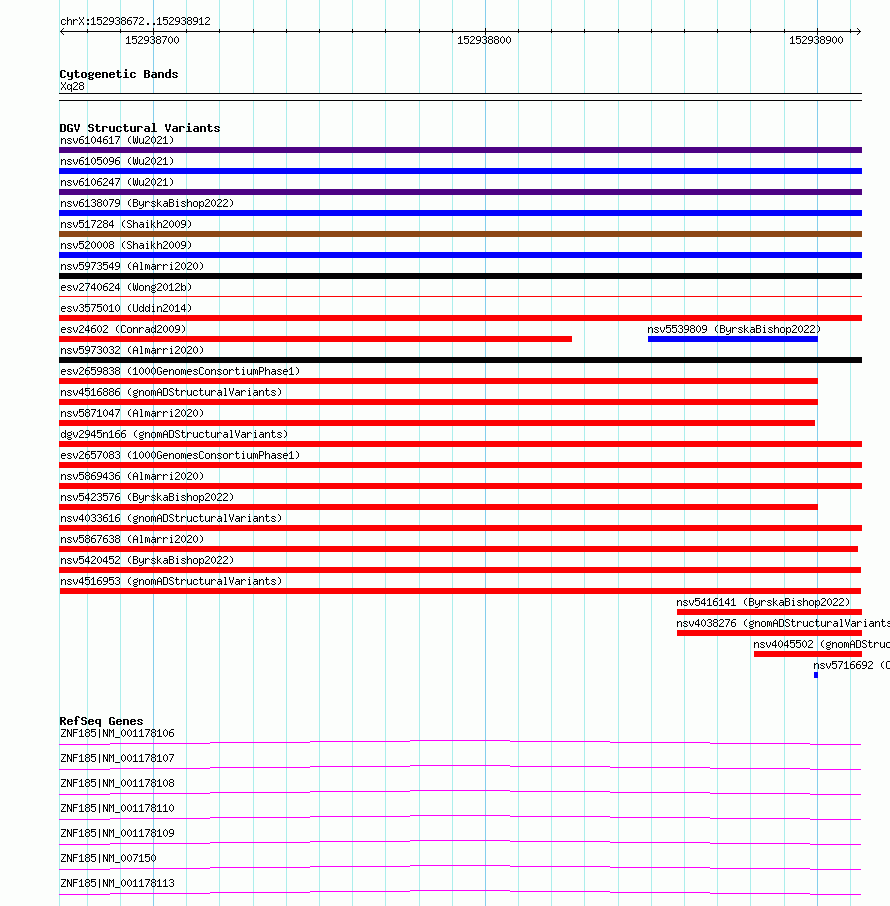The width and height of the screenshot is (890, 906).
Task: Click the RefSeq Genes track title
Action: tap(101, 721)
